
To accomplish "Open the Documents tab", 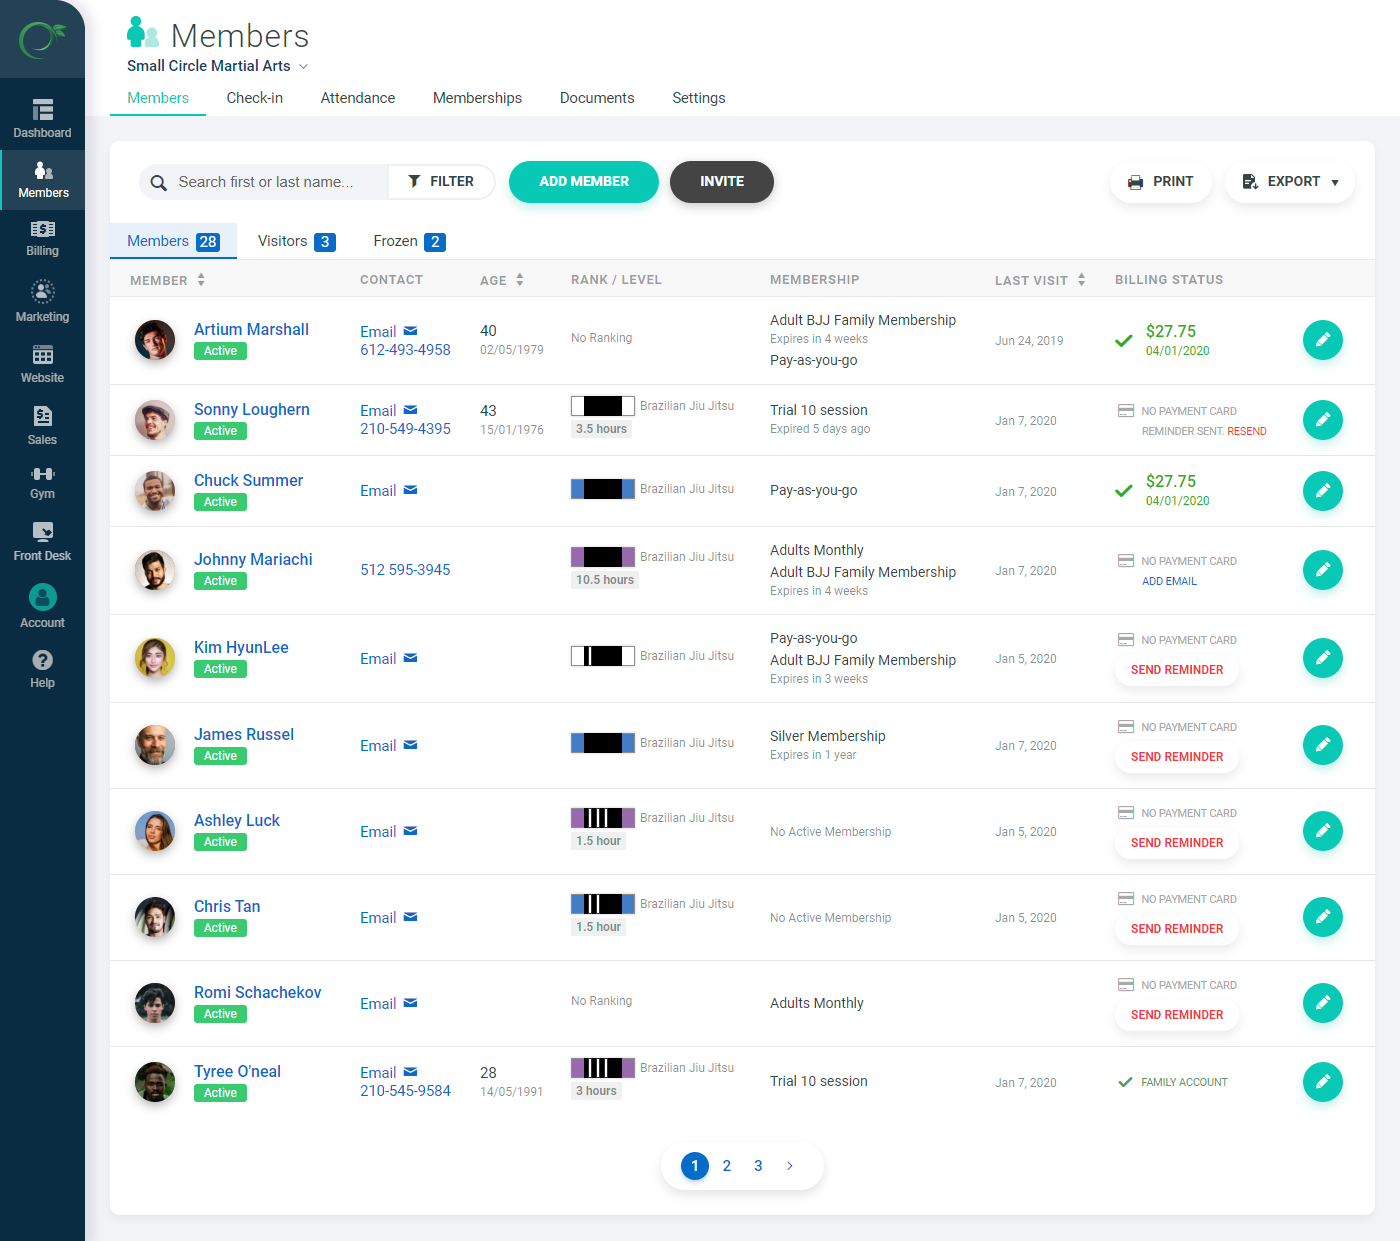I will [597, 98].
